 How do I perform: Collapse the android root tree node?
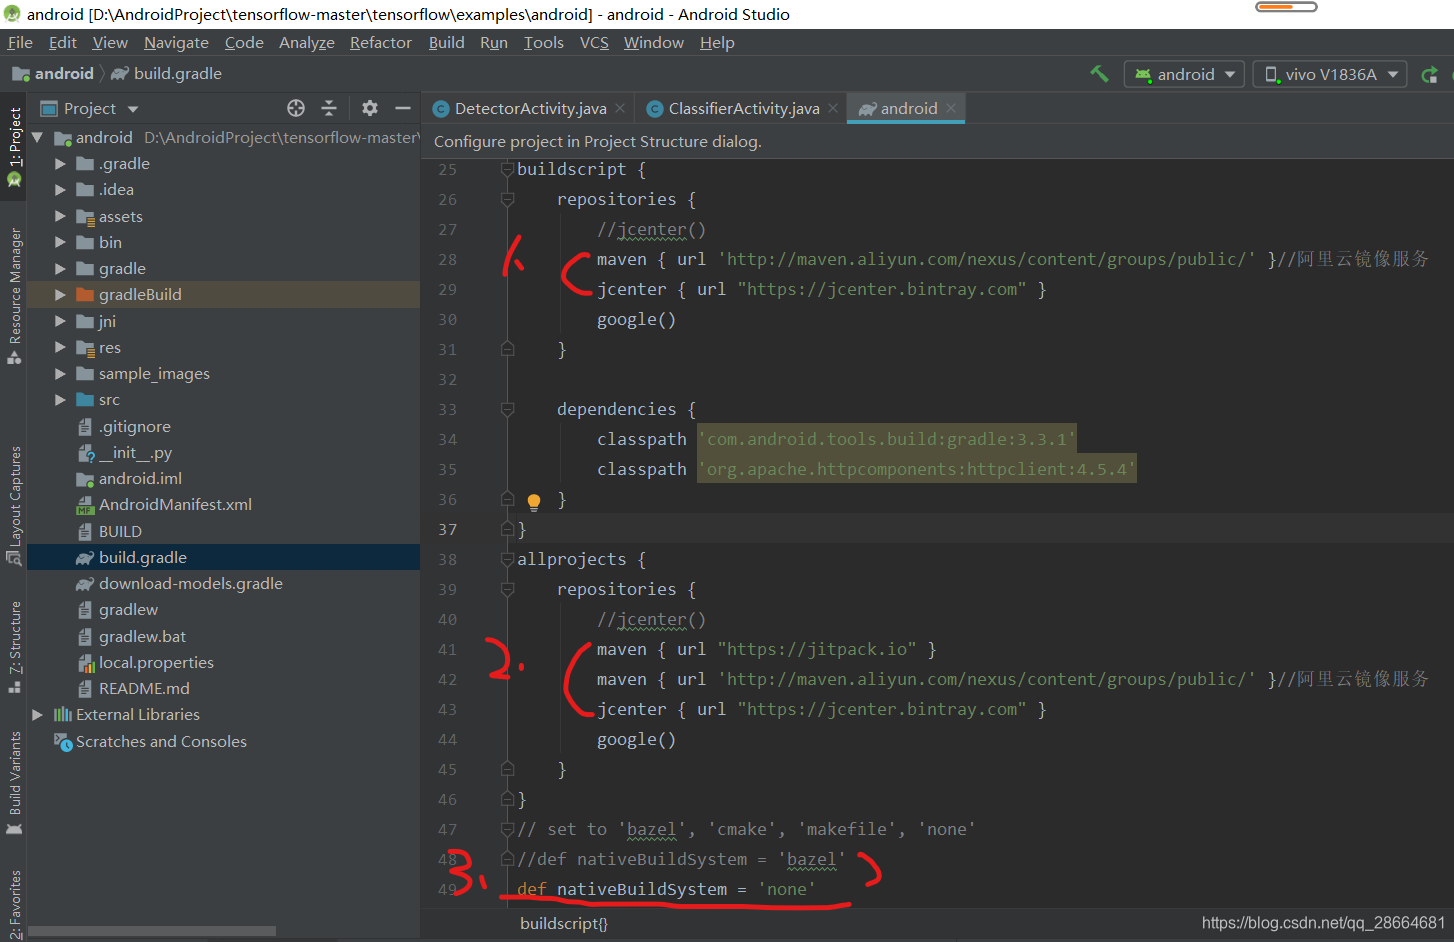(x=37, y=137)
